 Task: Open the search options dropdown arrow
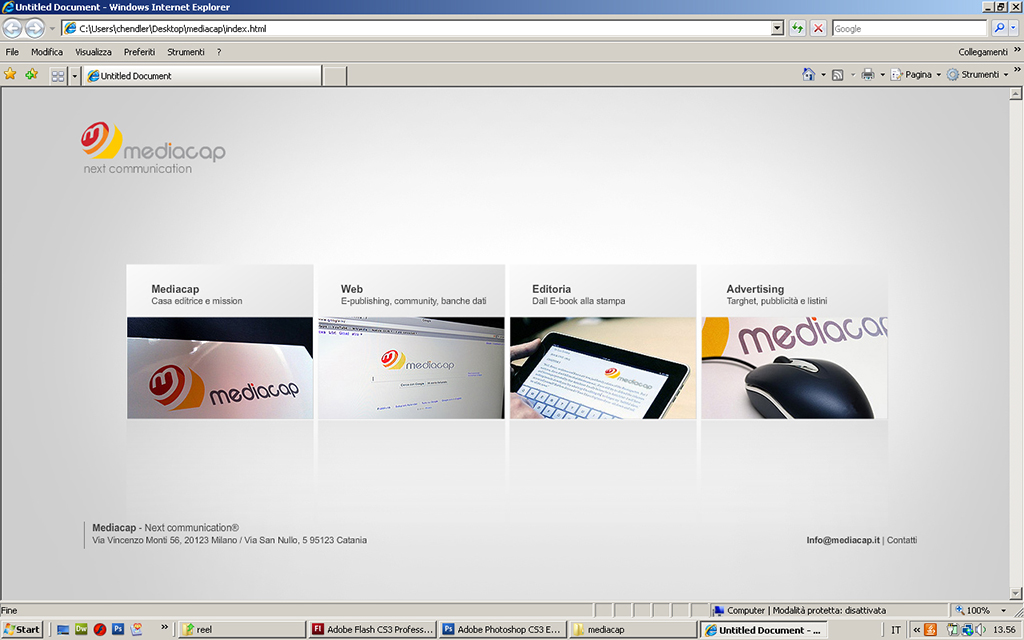[1014, 28]
